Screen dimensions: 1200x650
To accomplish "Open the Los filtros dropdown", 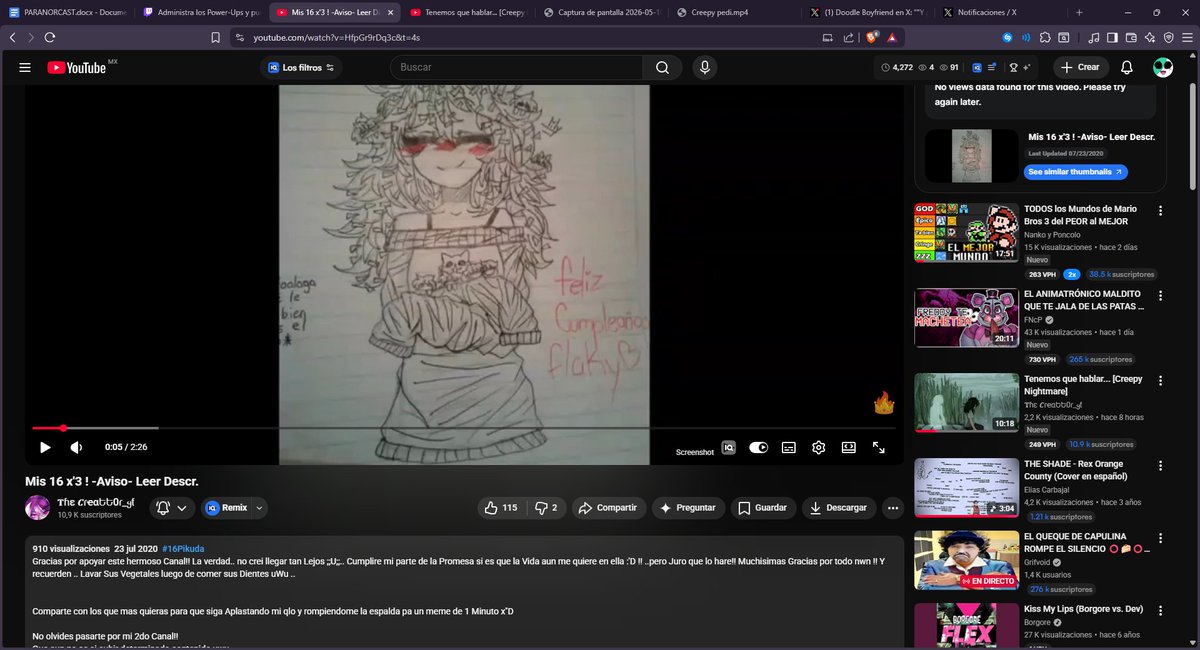I will pos(301,67).
